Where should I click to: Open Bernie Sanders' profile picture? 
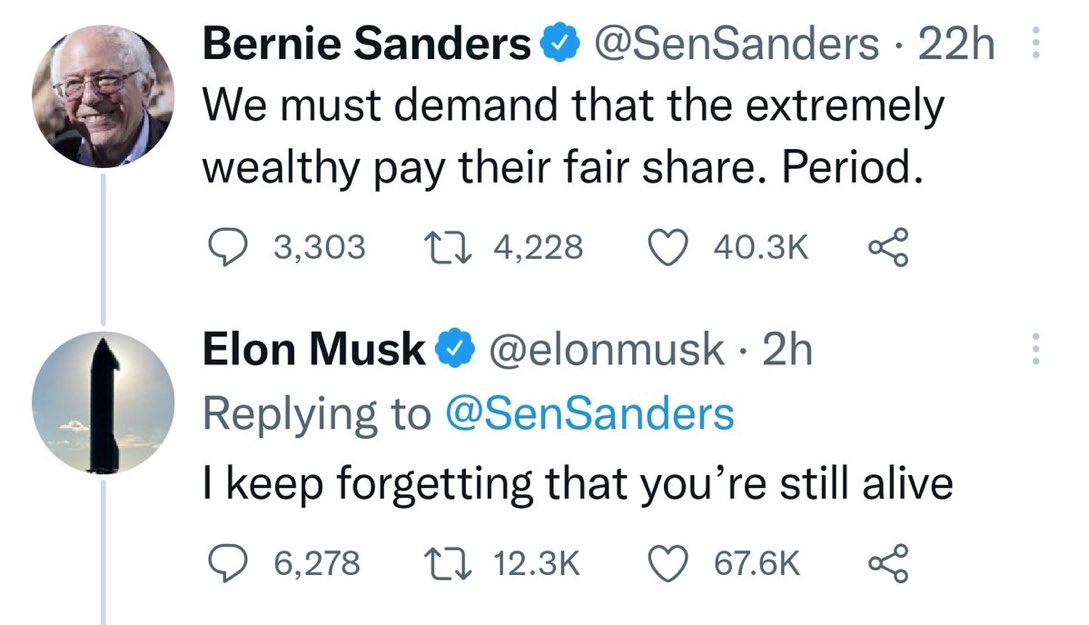click(103, 97)
